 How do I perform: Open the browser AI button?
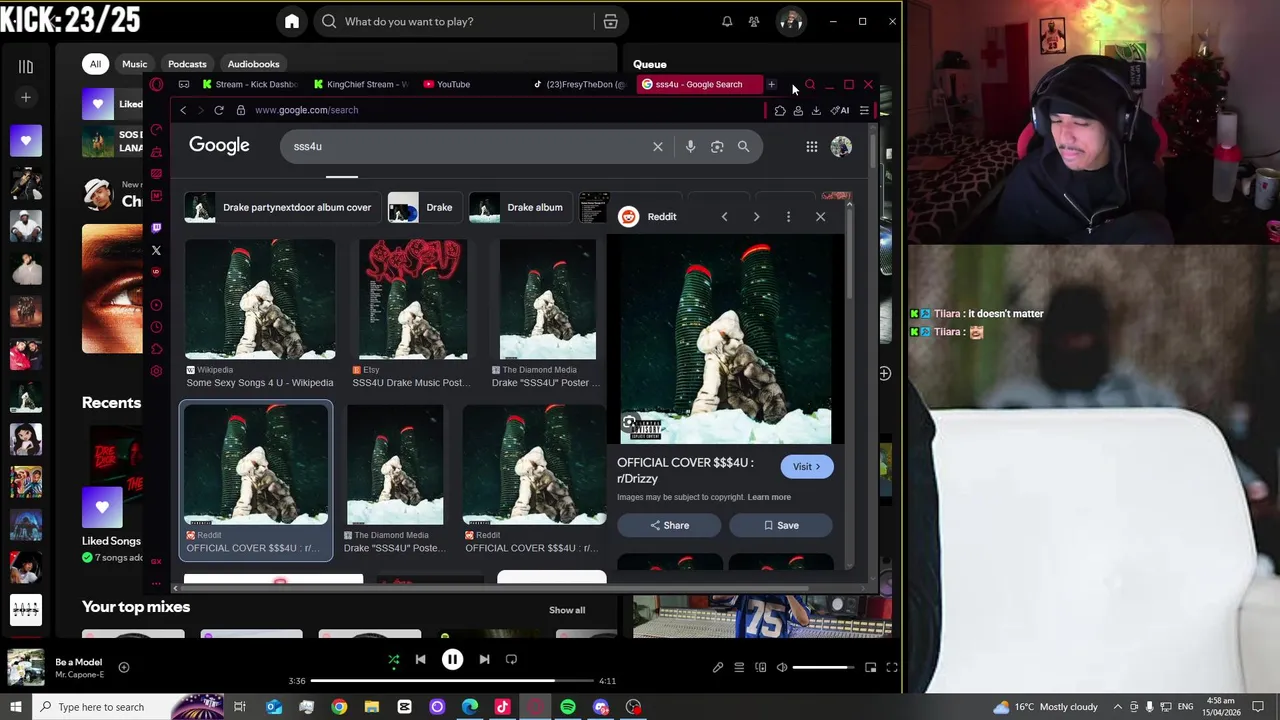[x=840, y=111]
